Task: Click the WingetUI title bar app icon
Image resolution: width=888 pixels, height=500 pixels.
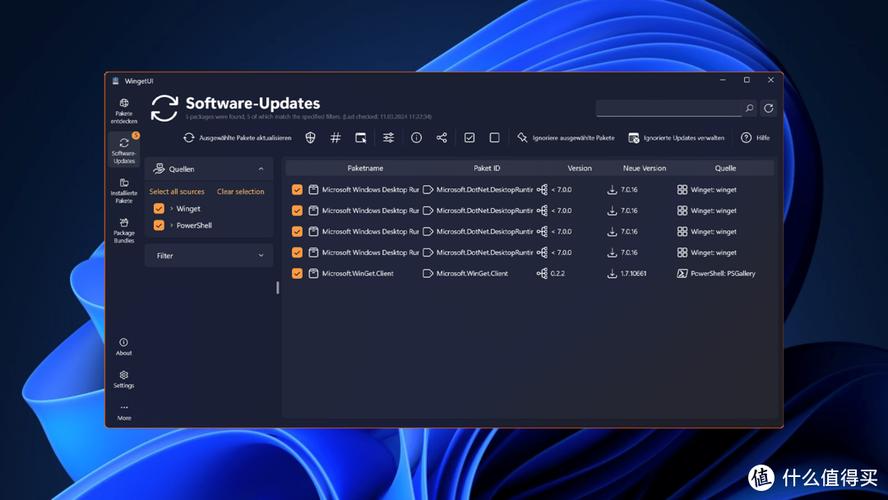Action: point(116,81)
